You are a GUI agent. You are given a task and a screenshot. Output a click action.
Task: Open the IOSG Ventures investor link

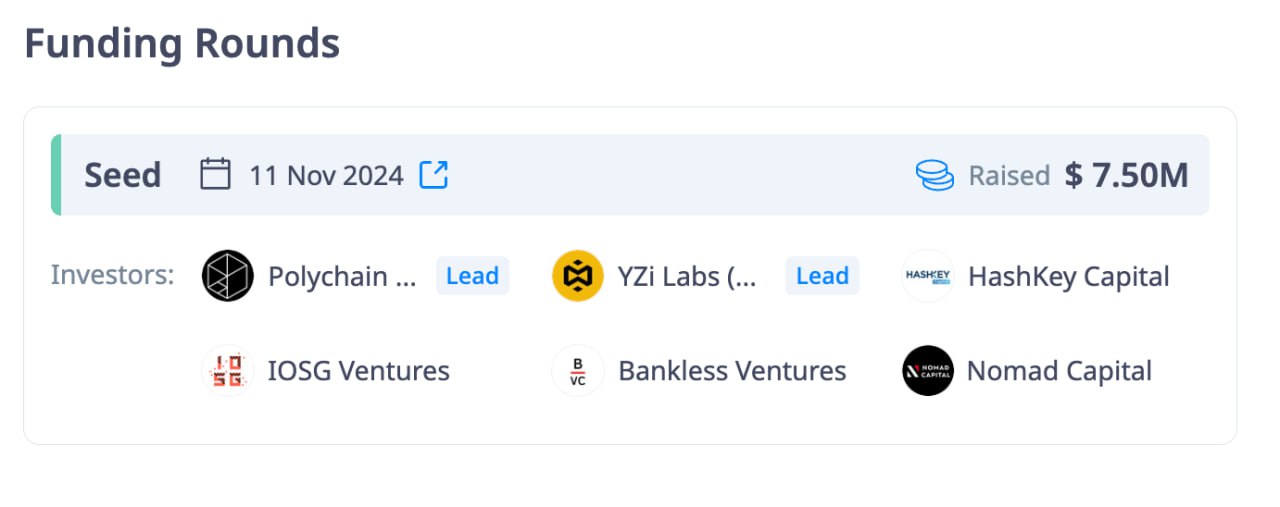pyautogui.click(x=358, y=371)
